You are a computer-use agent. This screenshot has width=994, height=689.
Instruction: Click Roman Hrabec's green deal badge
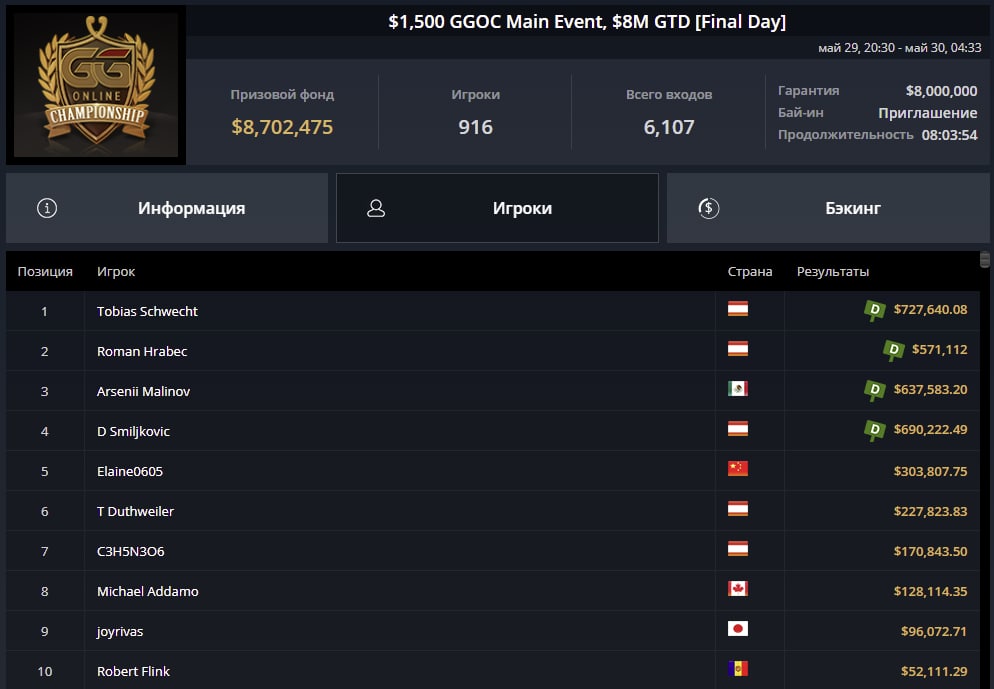893,350
